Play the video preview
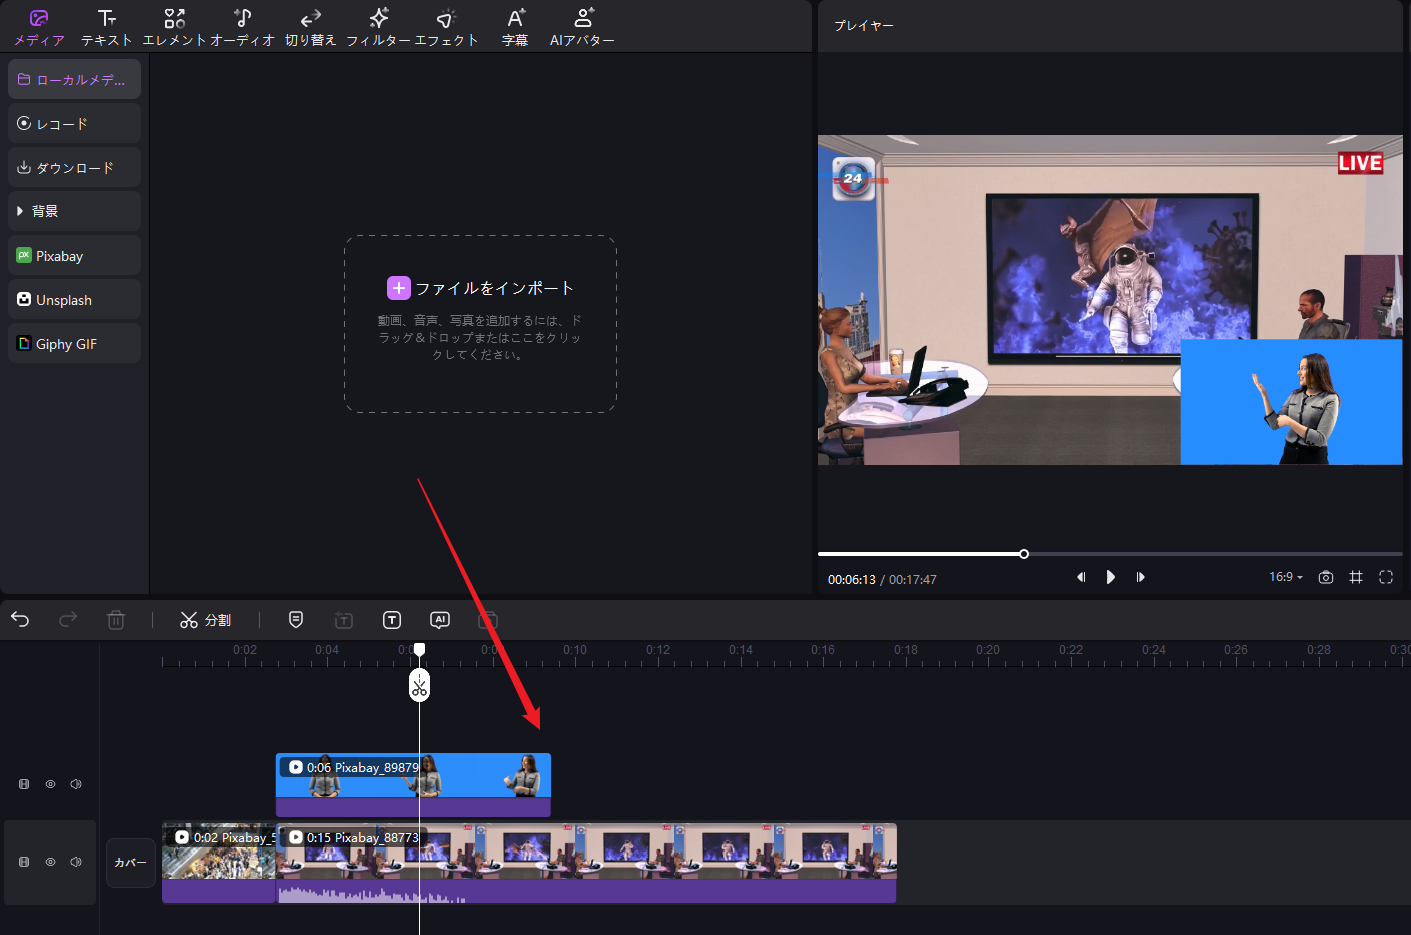 [x=1110, y=577]
